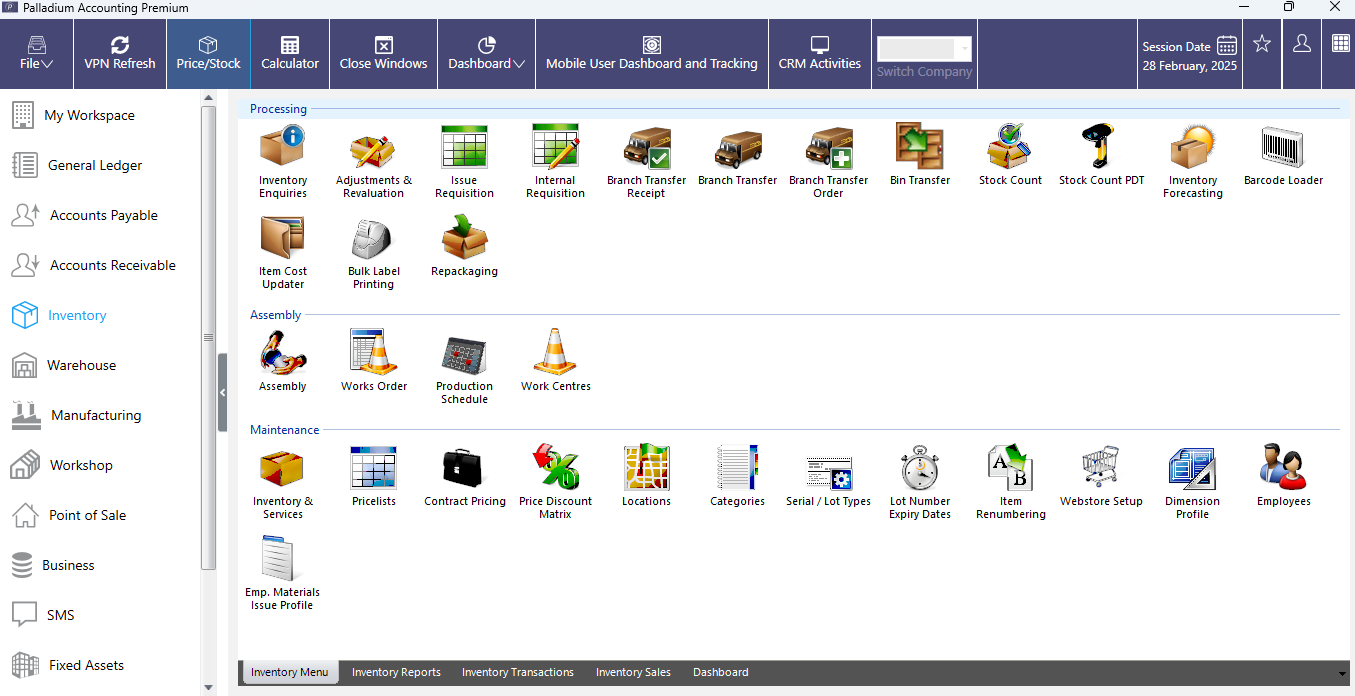
Task: Launch the Calculator
Action: click(290, 53)
